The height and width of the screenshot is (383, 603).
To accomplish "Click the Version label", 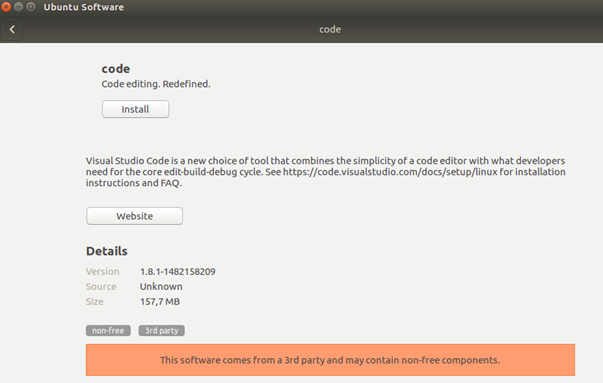I will [x=103, y=271].
